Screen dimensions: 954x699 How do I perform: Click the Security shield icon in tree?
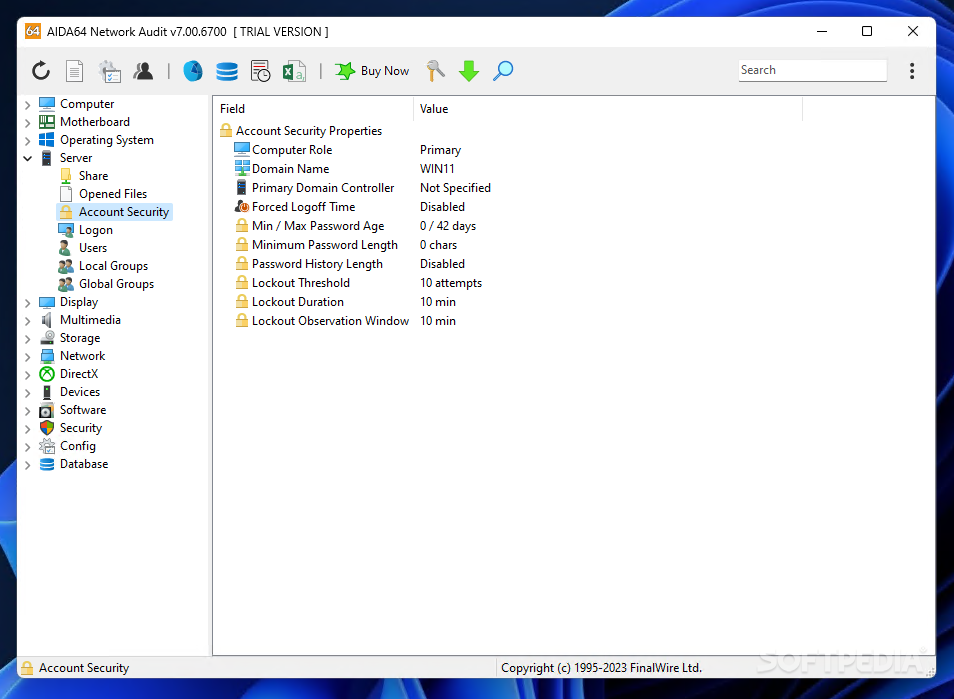[x=47, y=428]
